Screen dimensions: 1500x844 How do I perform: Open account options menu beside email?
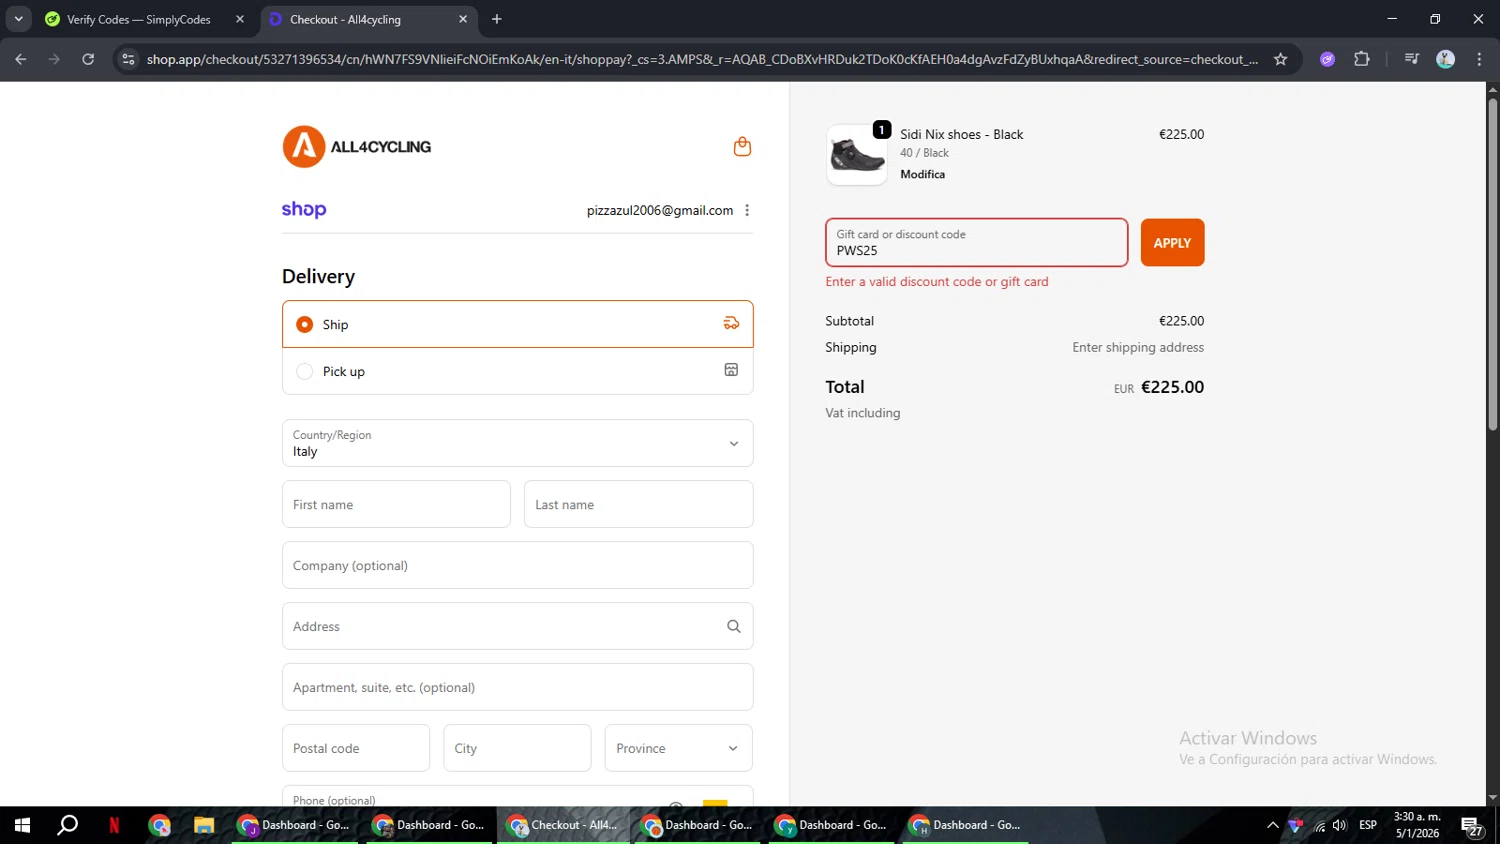pyautogui.click(x=747, y=210)
